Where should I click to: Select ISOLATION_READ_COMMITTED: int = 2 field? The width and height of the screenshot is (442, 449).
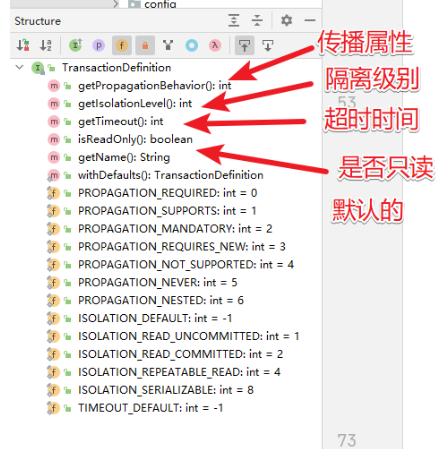pos(181,354)
